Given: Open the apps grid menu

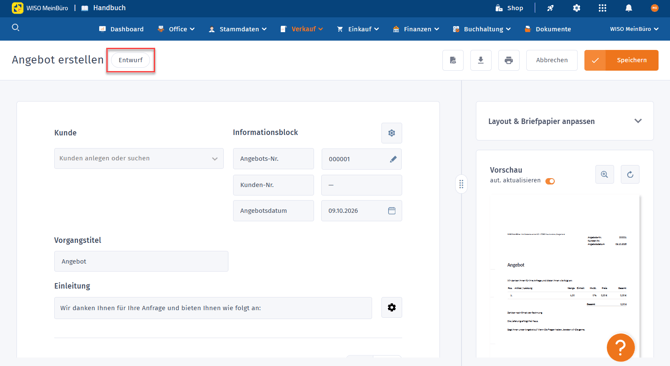Looking at the screenshot, I should pyautogui.click(x=602, y=8).
